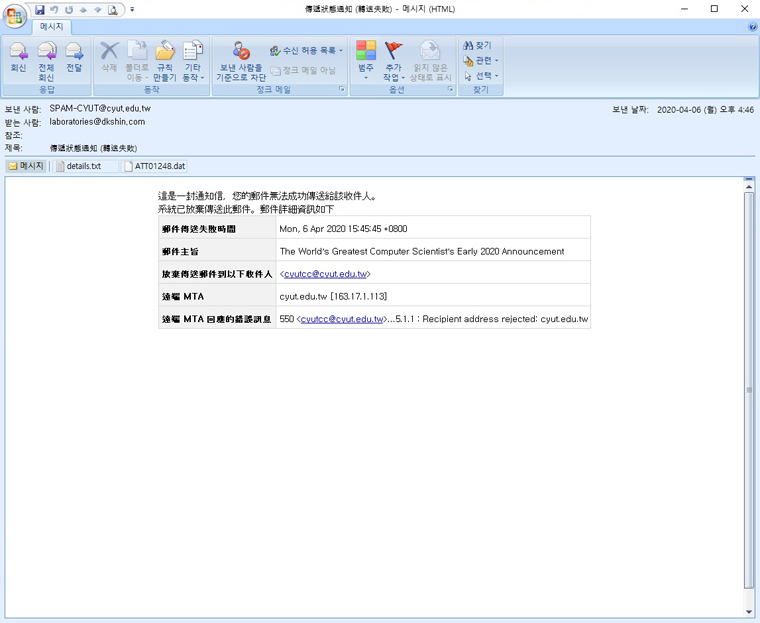
Task: Switch to the 메시지 ribbon tab
Action: 51,27
